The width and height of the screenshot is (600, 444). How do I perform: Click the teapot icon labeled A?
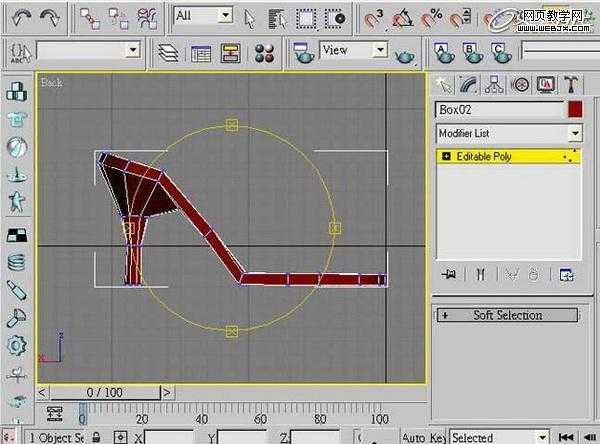444,53
